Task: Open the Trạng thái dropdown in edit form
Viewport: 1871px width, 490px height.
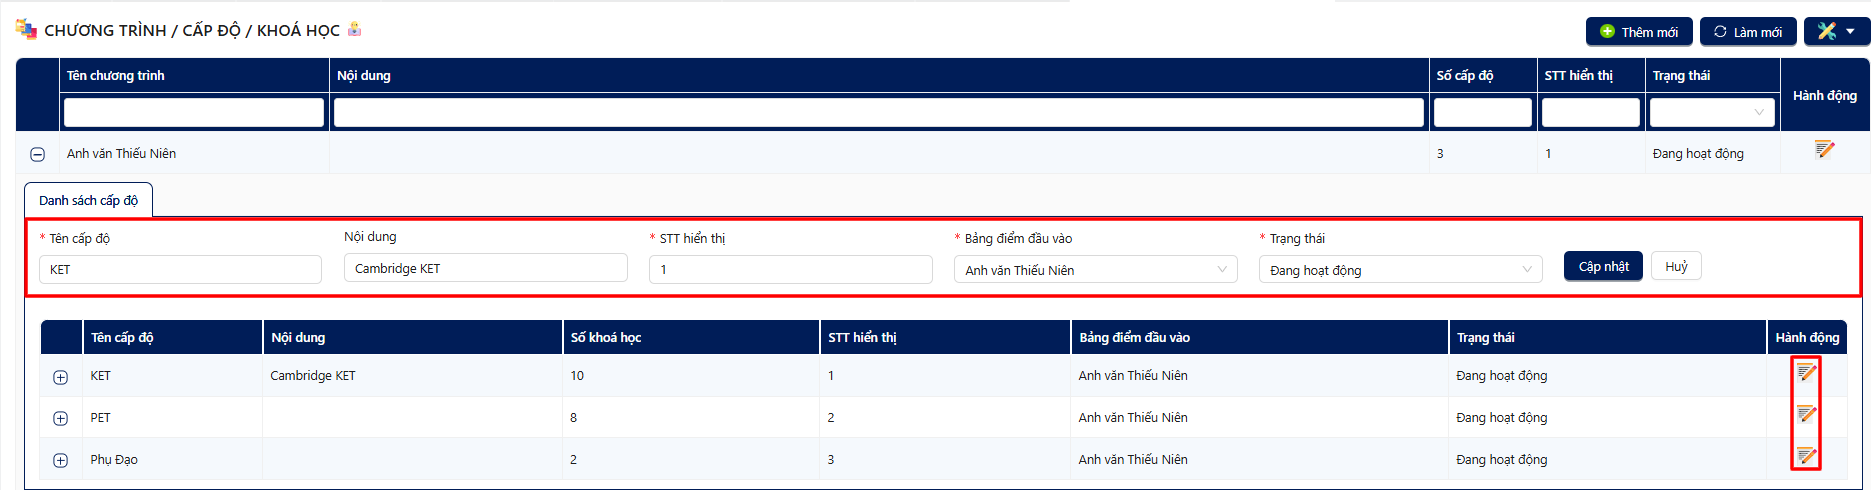Action: pyautogui.click(x=1400, y=270)
